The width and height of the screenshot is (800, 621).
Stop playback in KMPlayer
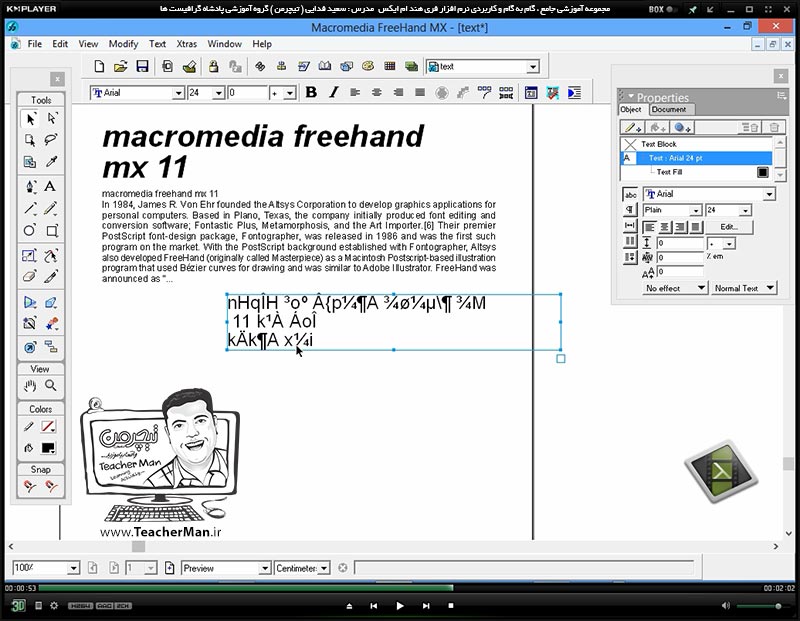[451, 606]
